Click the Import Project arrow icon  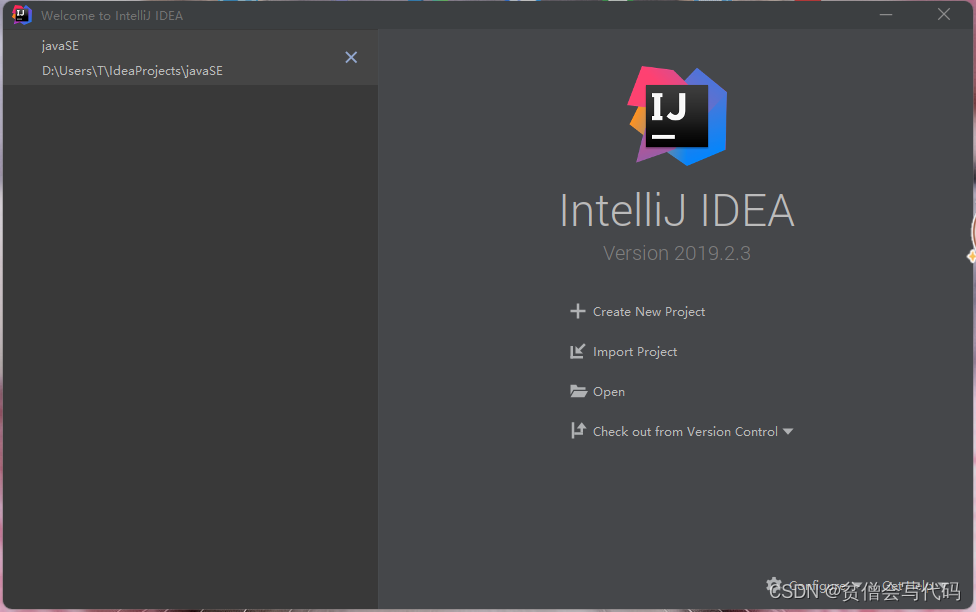577,351
